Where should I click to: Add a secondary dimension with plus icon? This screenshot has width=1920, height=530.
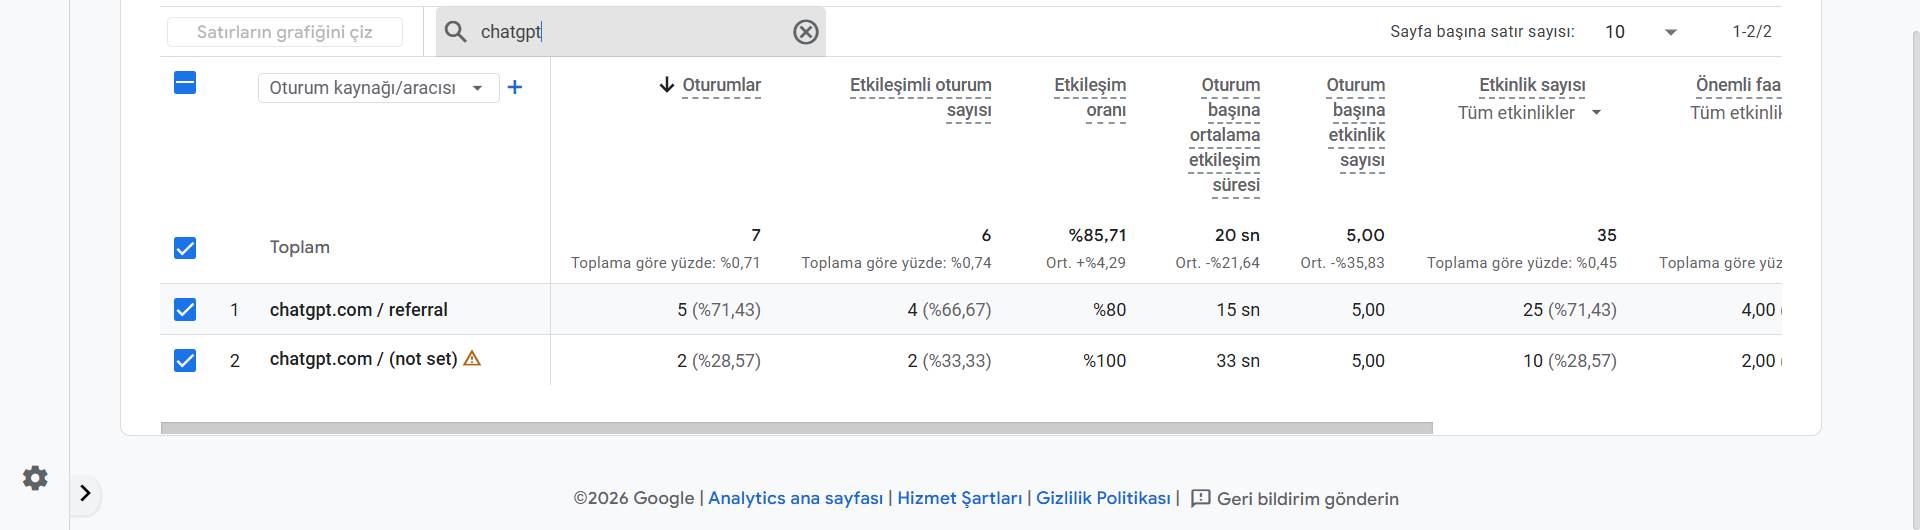[x=515, y=87]
